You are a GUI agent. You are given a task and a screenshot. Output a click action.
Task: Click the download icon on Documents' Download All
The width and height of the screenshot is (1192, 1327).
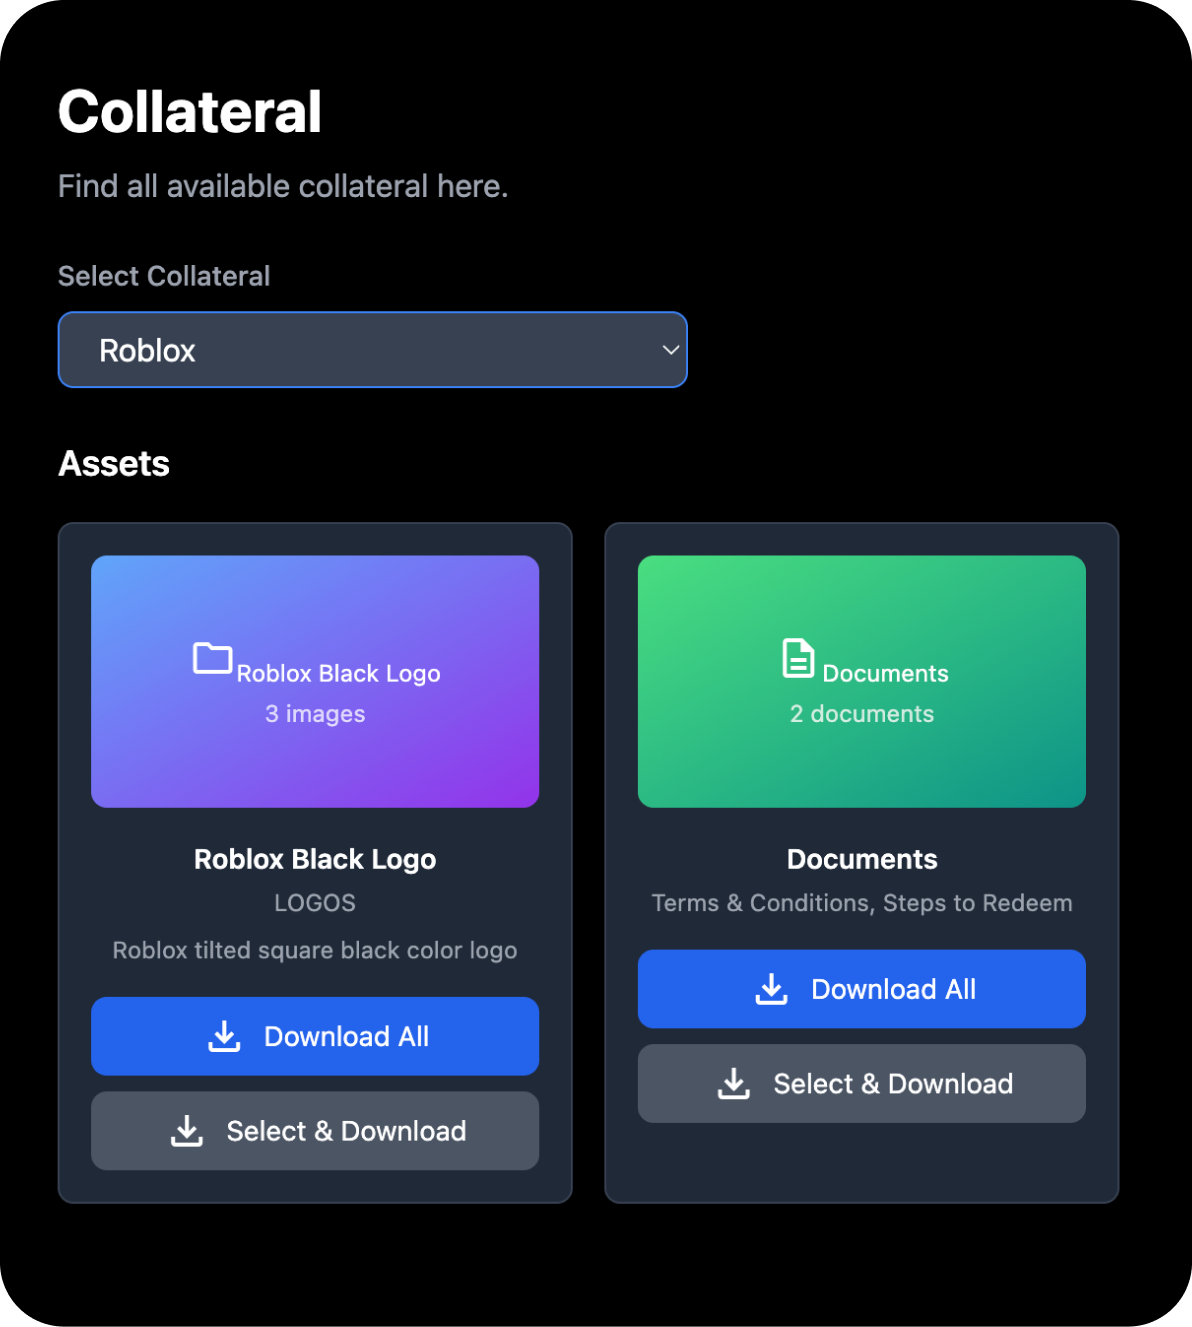(771, 990)
